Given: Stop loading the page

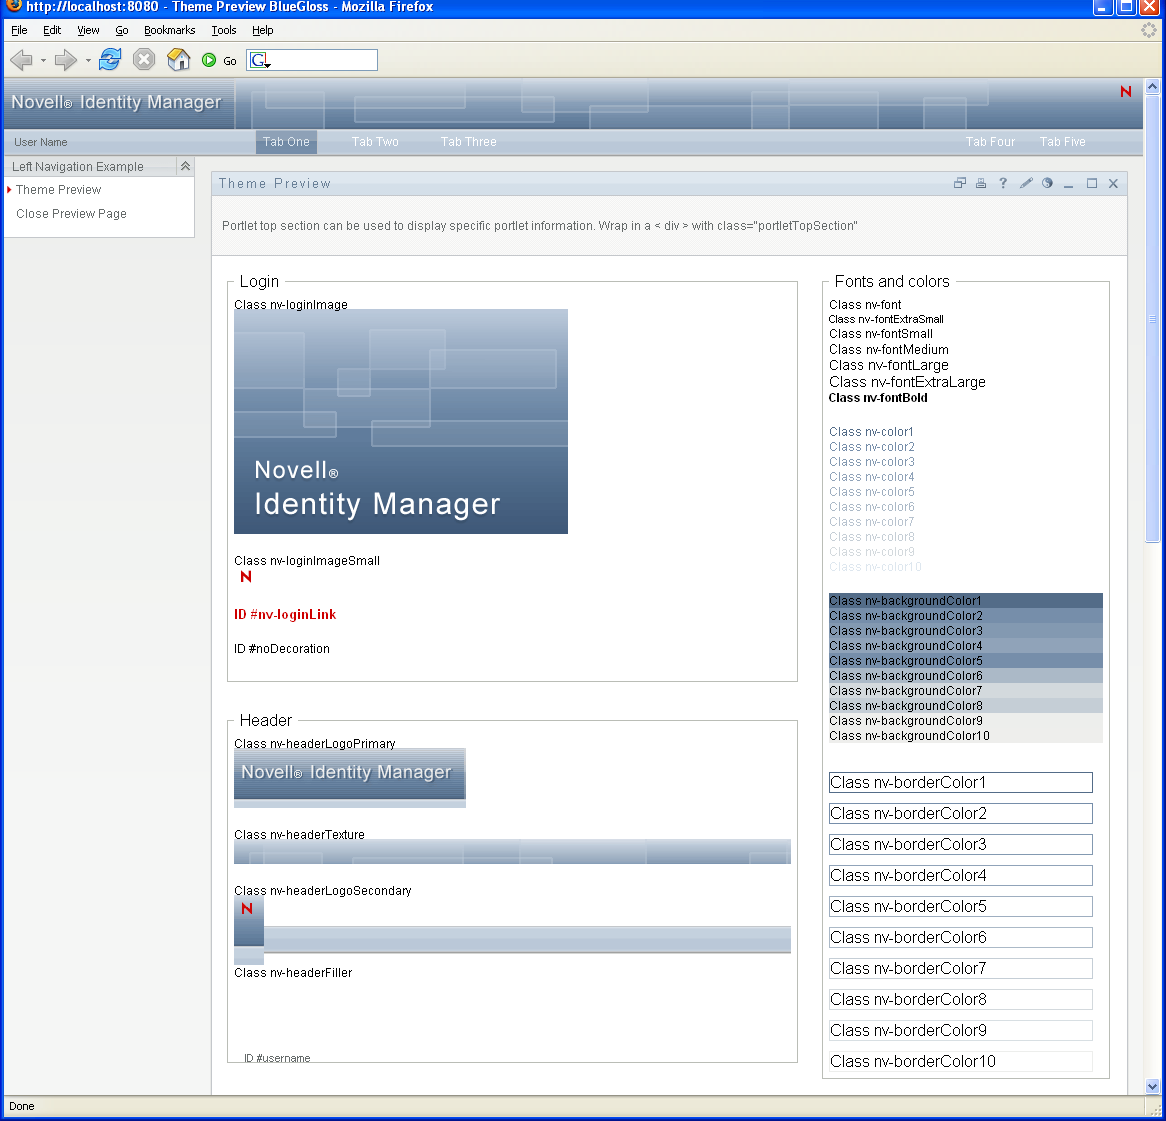Looking at the screenshot, I should 143,59.
